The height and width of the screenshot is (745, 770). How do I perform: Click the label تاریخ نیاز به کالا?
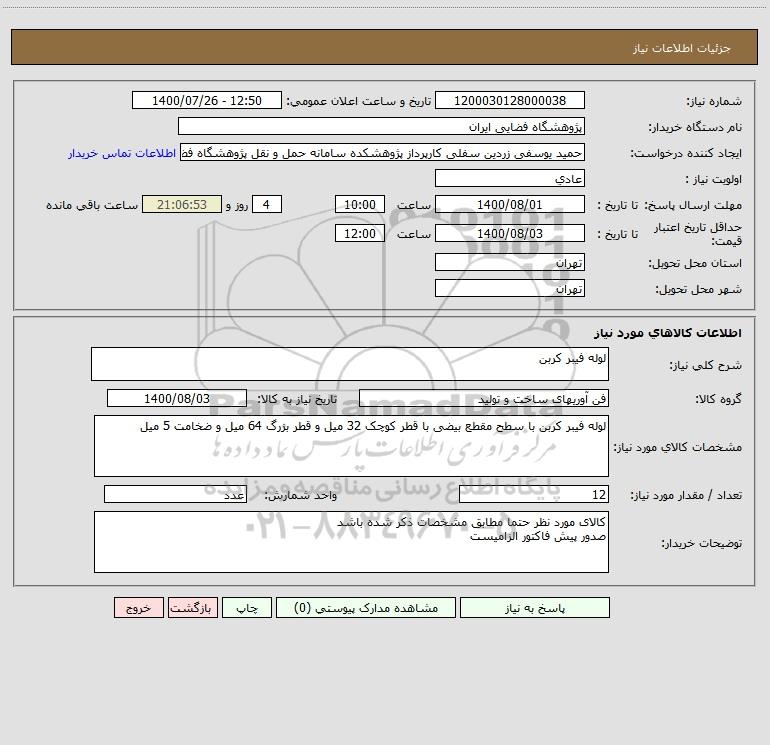pos(298,399)
